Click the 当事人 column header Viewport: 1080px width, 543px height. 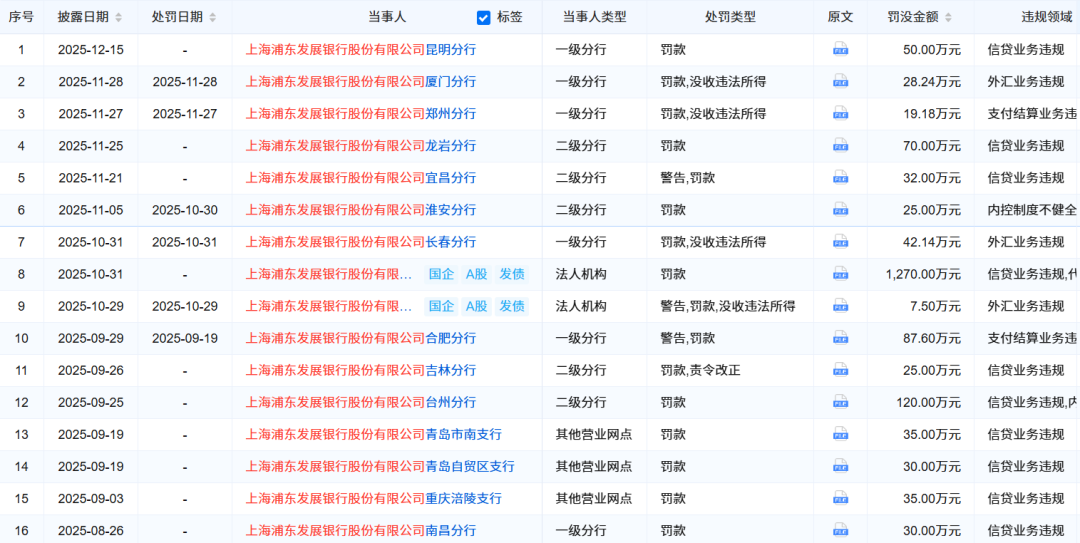[x=387, y=17]
